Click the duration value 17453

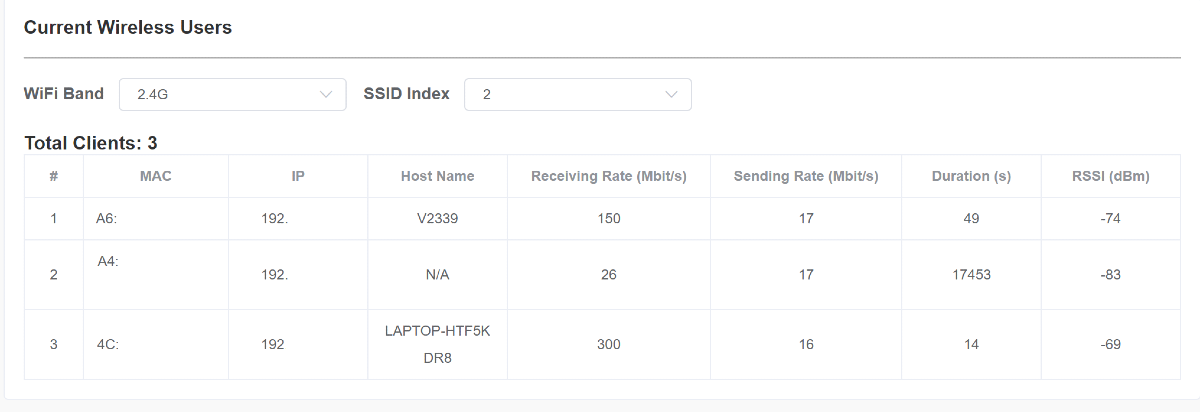coord(971,274)
